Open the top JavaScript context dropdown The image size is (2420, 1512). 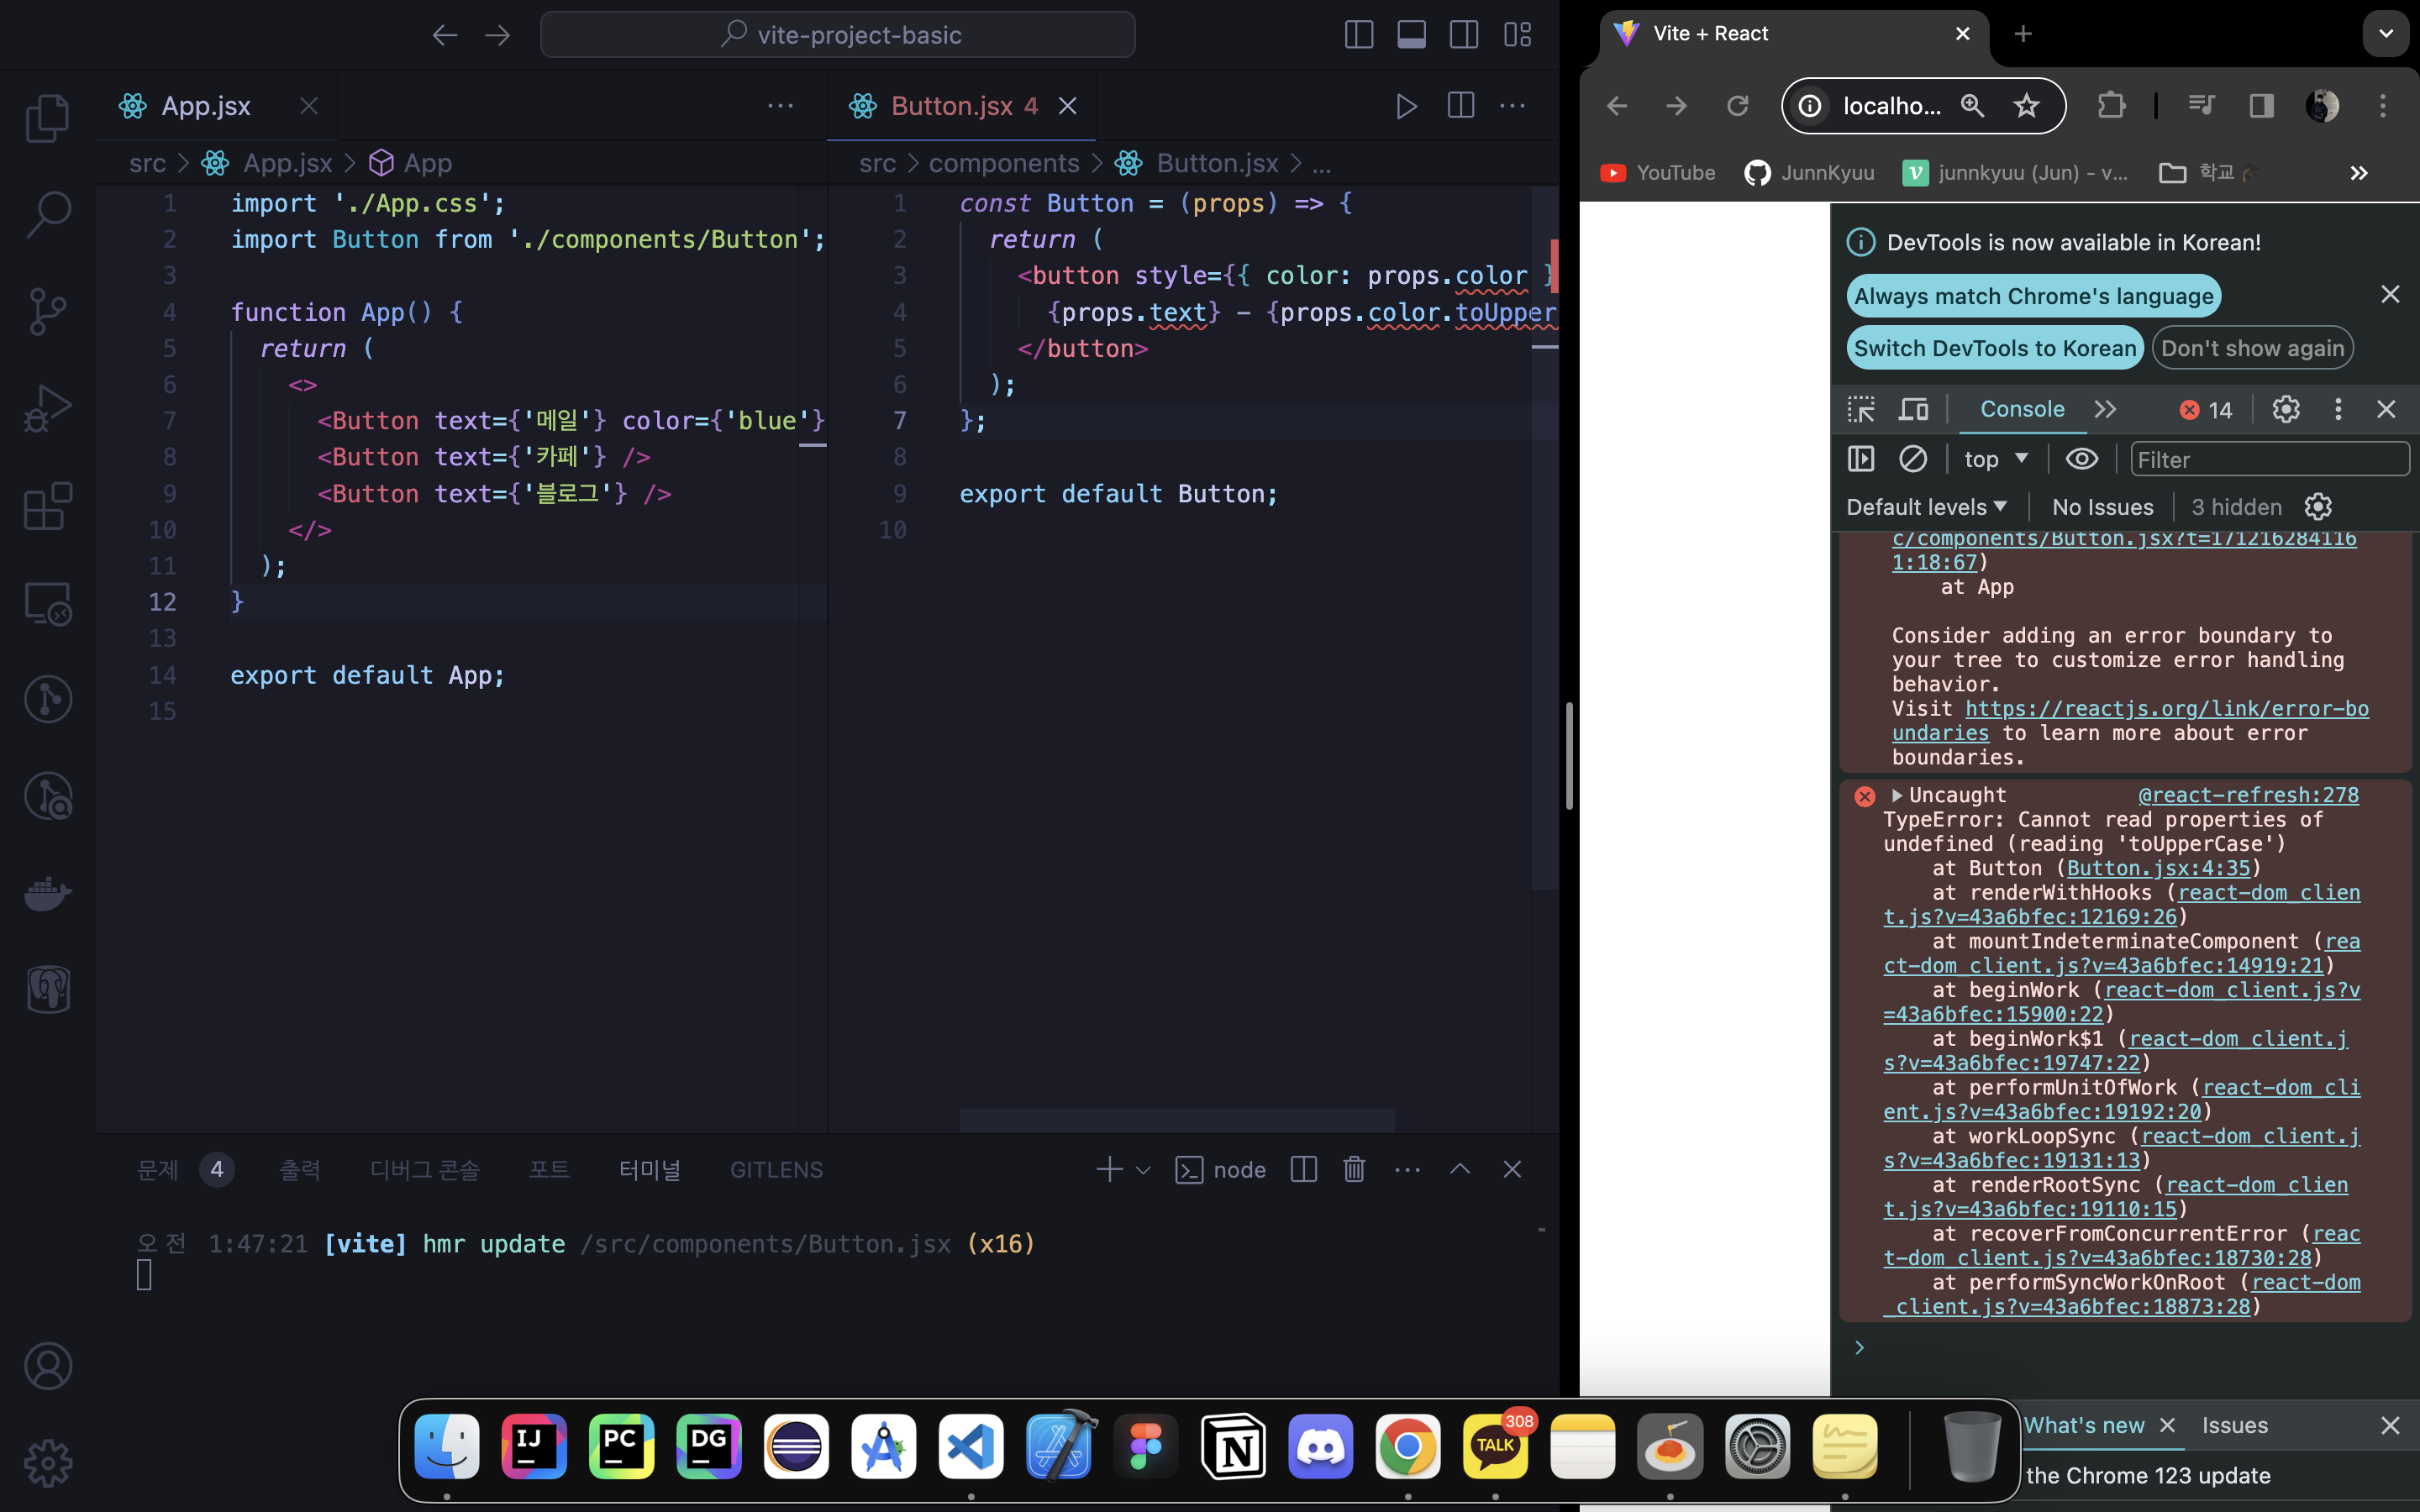click(x=1995, y=459)
